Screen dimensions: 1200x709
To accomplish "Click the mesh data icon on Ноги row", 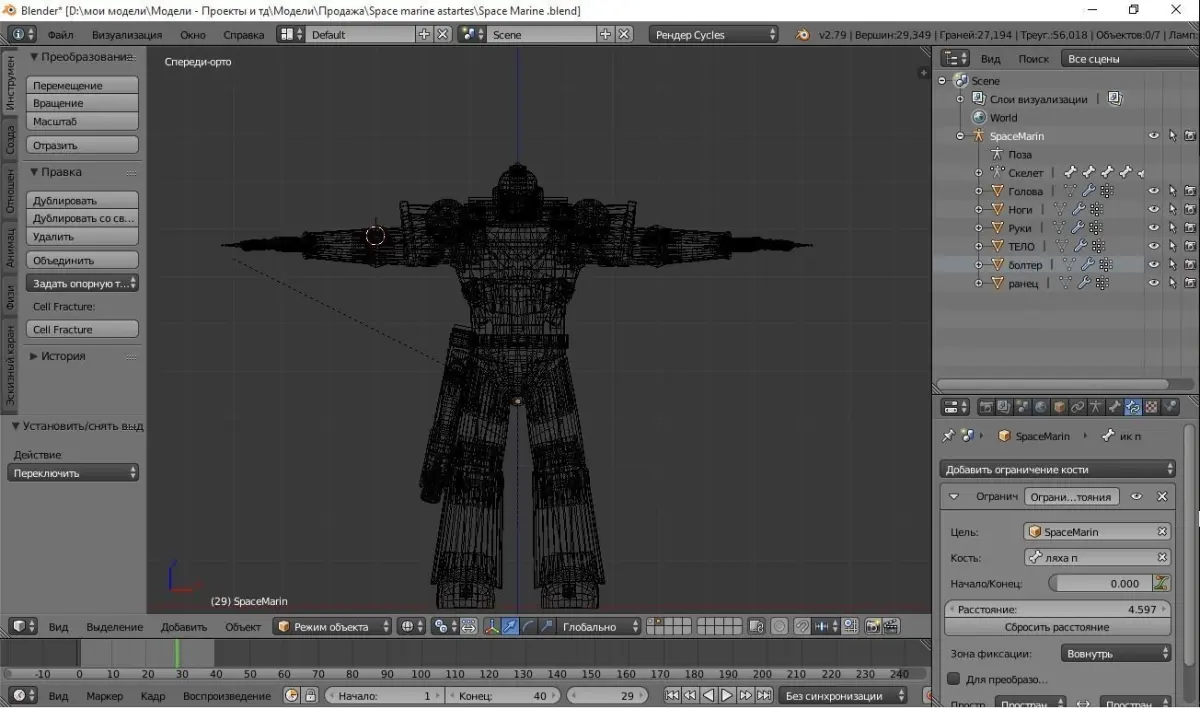I will click(x=1060, y=210).
